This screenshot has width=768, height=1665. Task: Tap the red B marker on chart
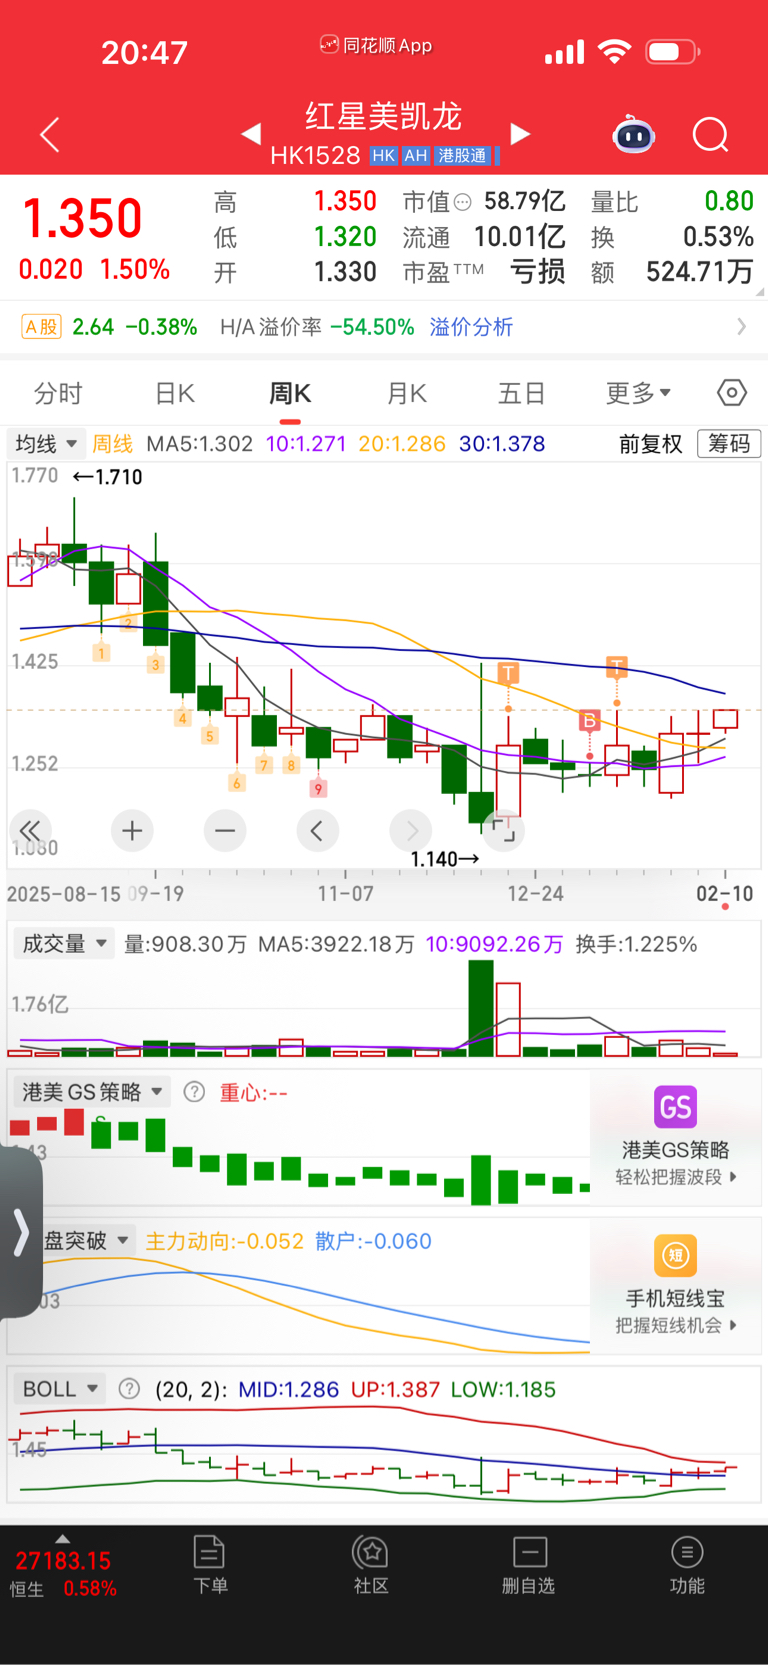(x=589, y=721)
